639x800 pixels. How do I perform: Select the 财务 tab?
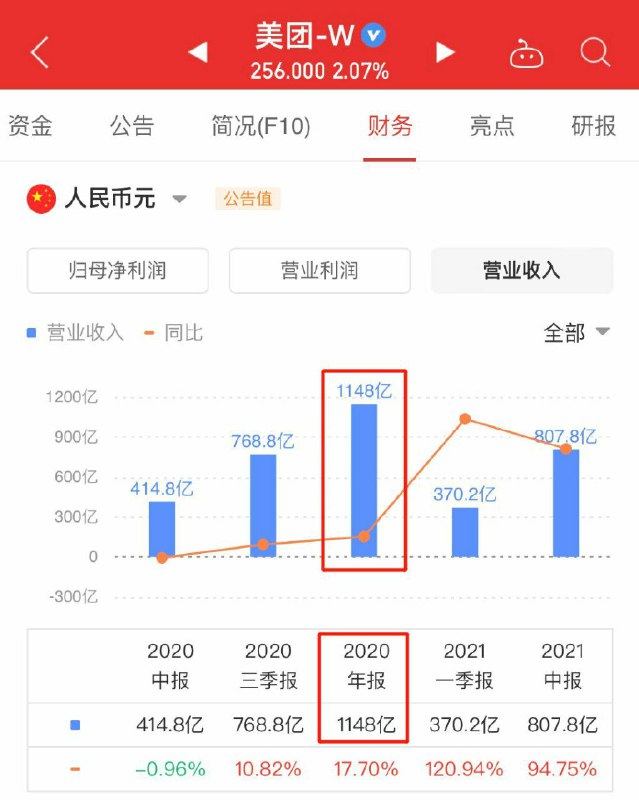[x=389, y=126]
